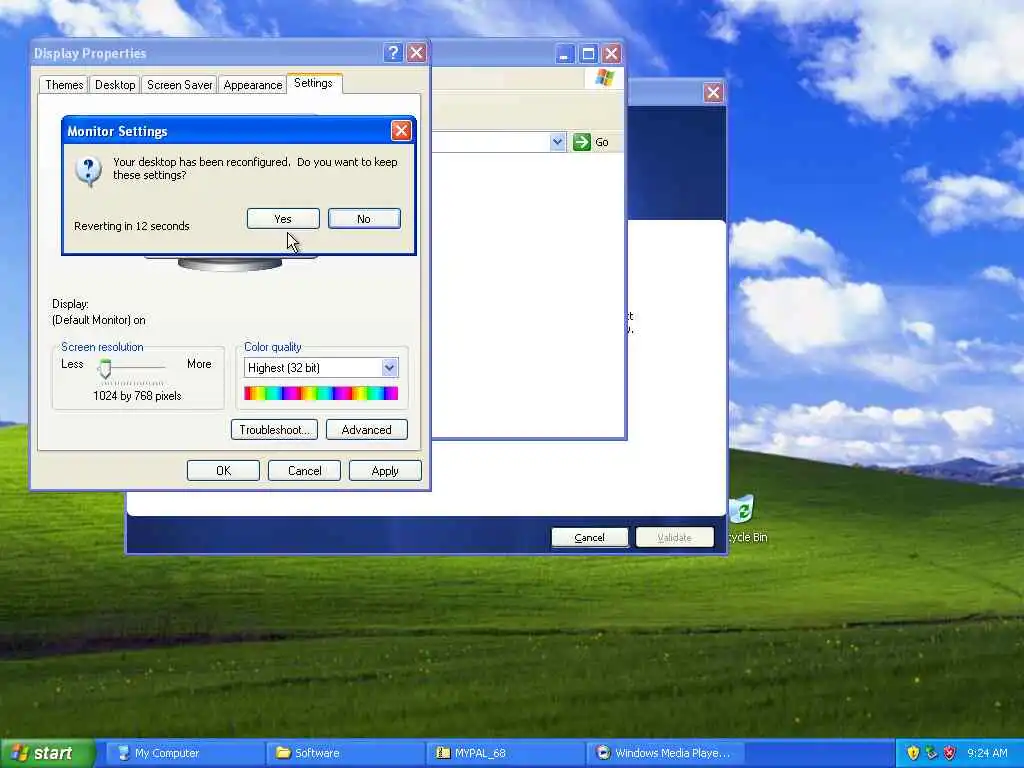Close the Monitor Settings dialog
Image resolution: width=1024 pixels, height=768 pixels.
pyautogui.click(x=401, y=131)
